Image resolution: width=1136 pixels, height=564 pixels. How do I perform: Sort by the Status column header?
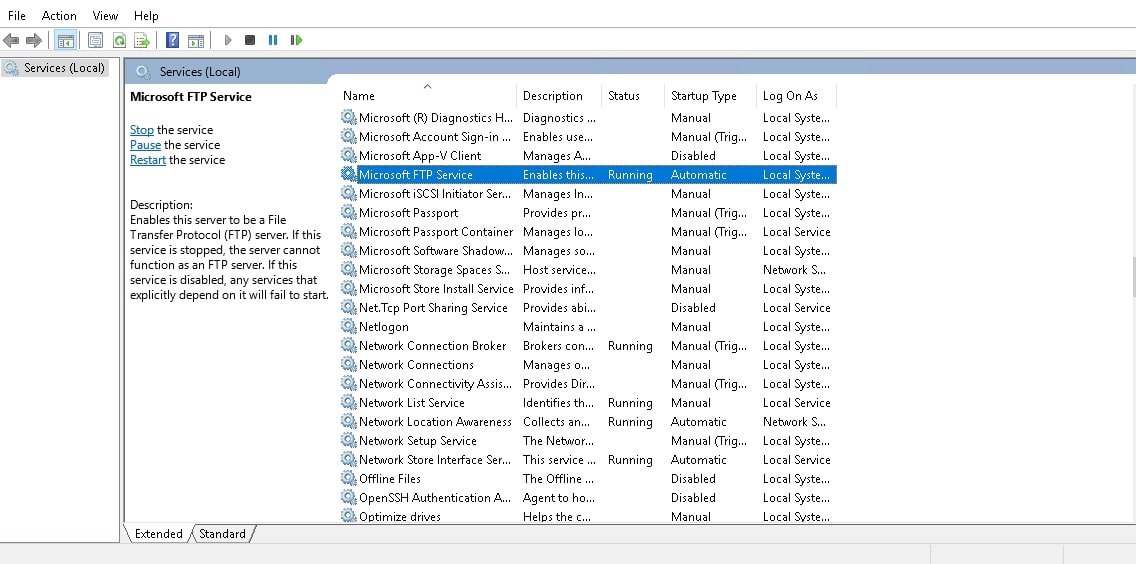[633, 96]
